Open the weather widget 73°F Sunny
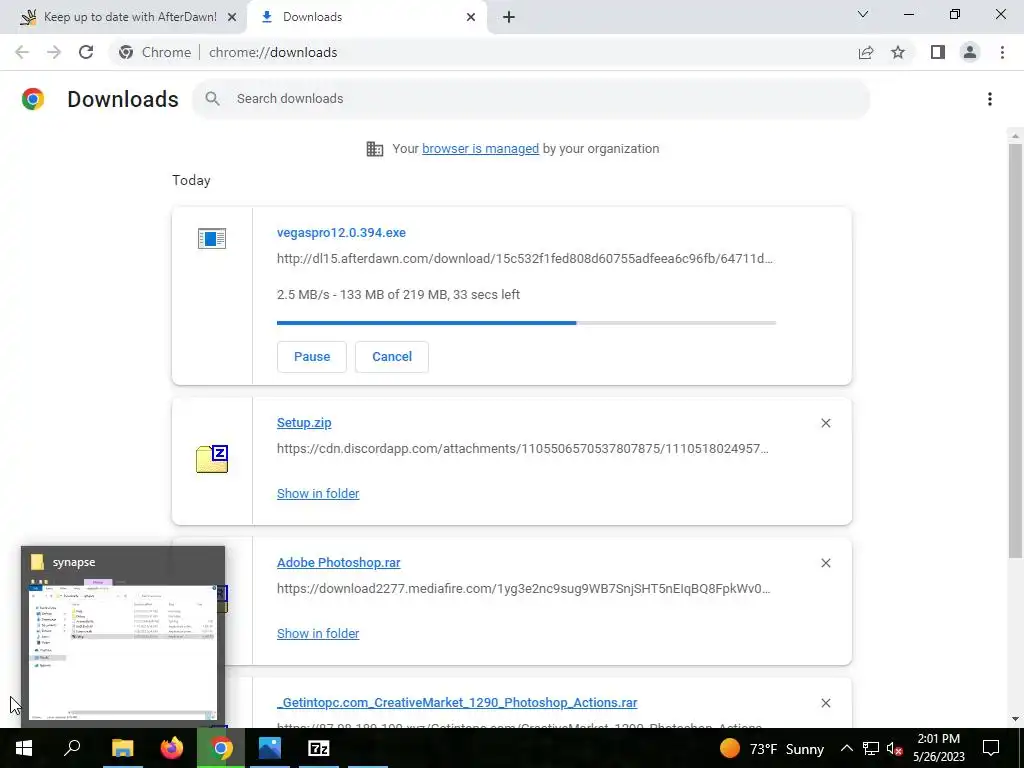Image resolution: width=1024 pixels, height=768 pixels. point(772,748)
